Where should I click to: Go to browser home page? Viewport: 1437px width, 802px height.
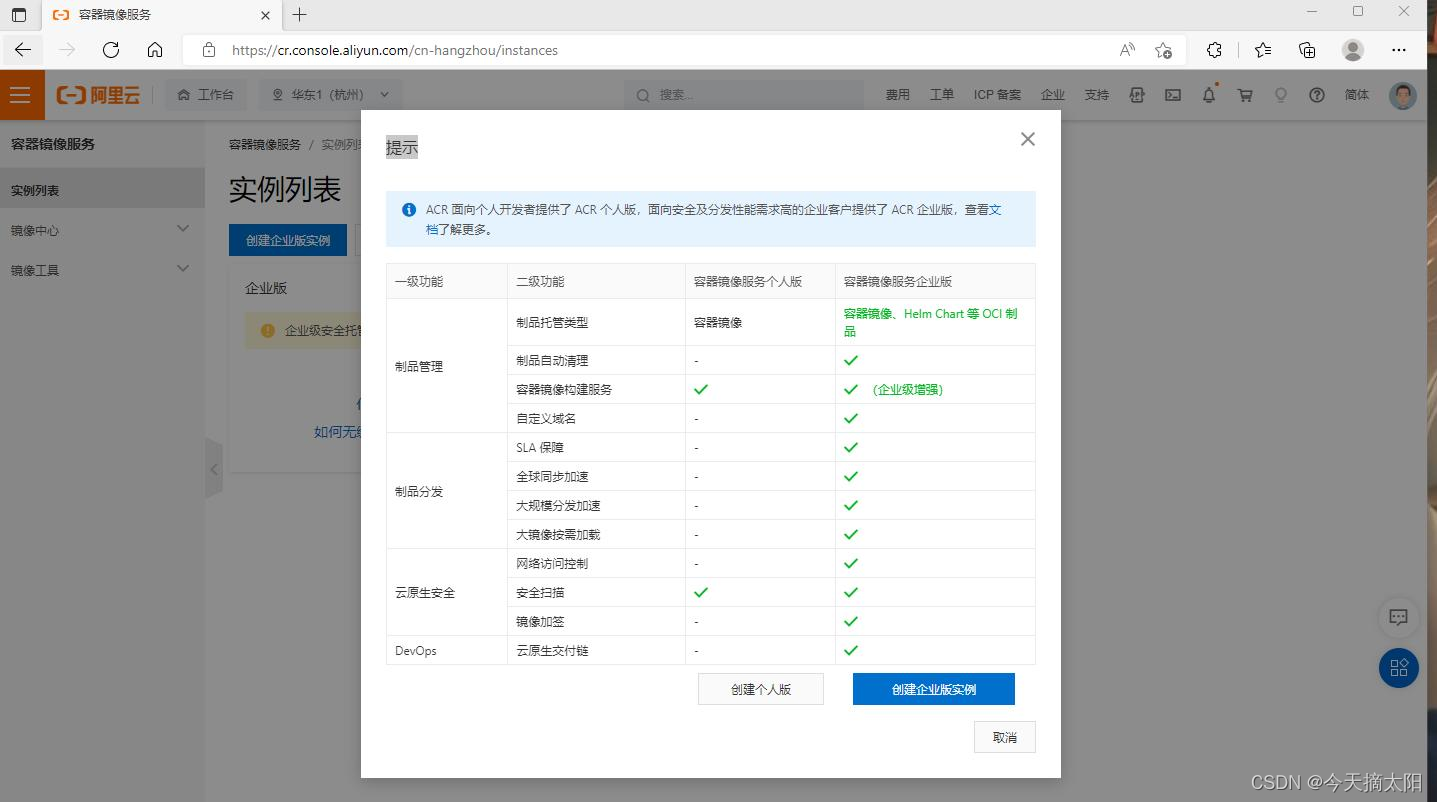tap(155, 50)
